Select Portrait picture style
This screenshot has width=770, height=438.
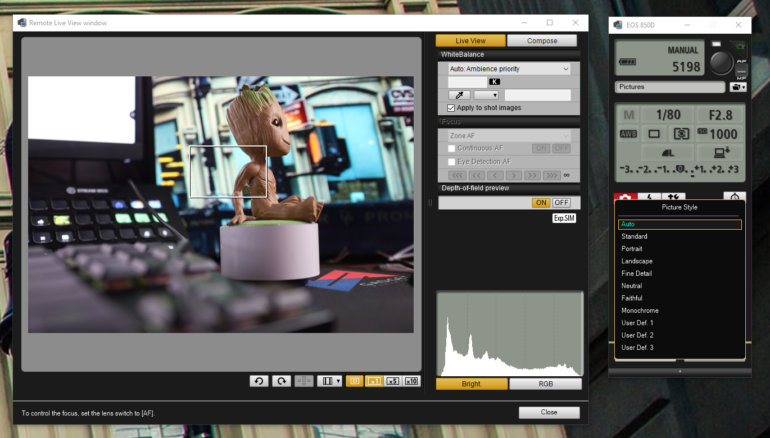click(680, 249)
